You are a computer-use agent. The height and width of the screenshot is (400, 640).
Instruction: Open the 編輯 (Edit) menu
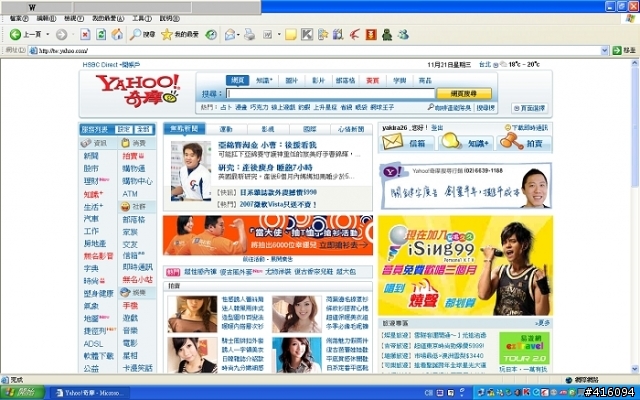[x=46, y=18]
